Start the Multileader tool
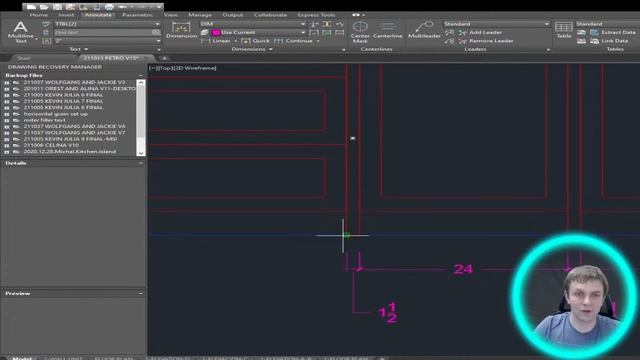 click(x=424, y=30)
